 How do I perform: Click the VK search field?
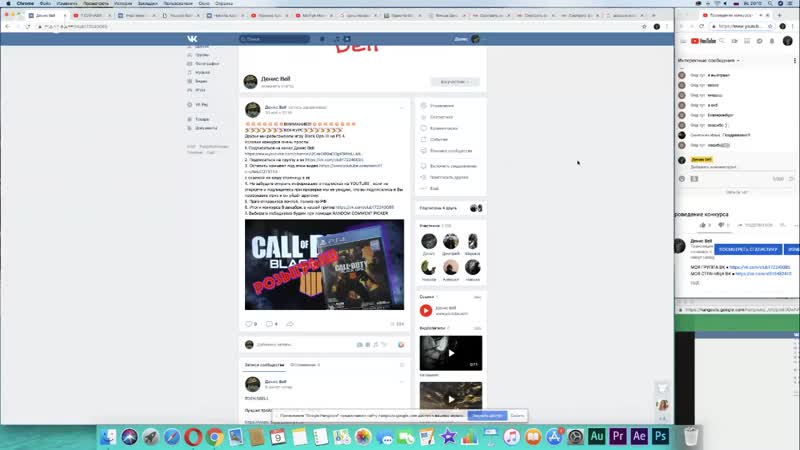click(x=274, y=39)
